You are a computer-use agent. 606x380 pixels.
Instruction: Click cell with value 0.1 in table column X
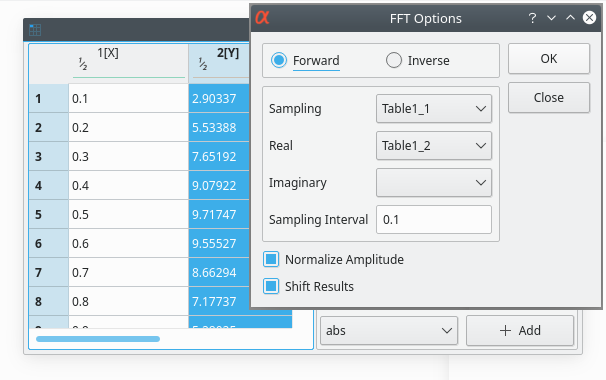[x=128, y=99]
